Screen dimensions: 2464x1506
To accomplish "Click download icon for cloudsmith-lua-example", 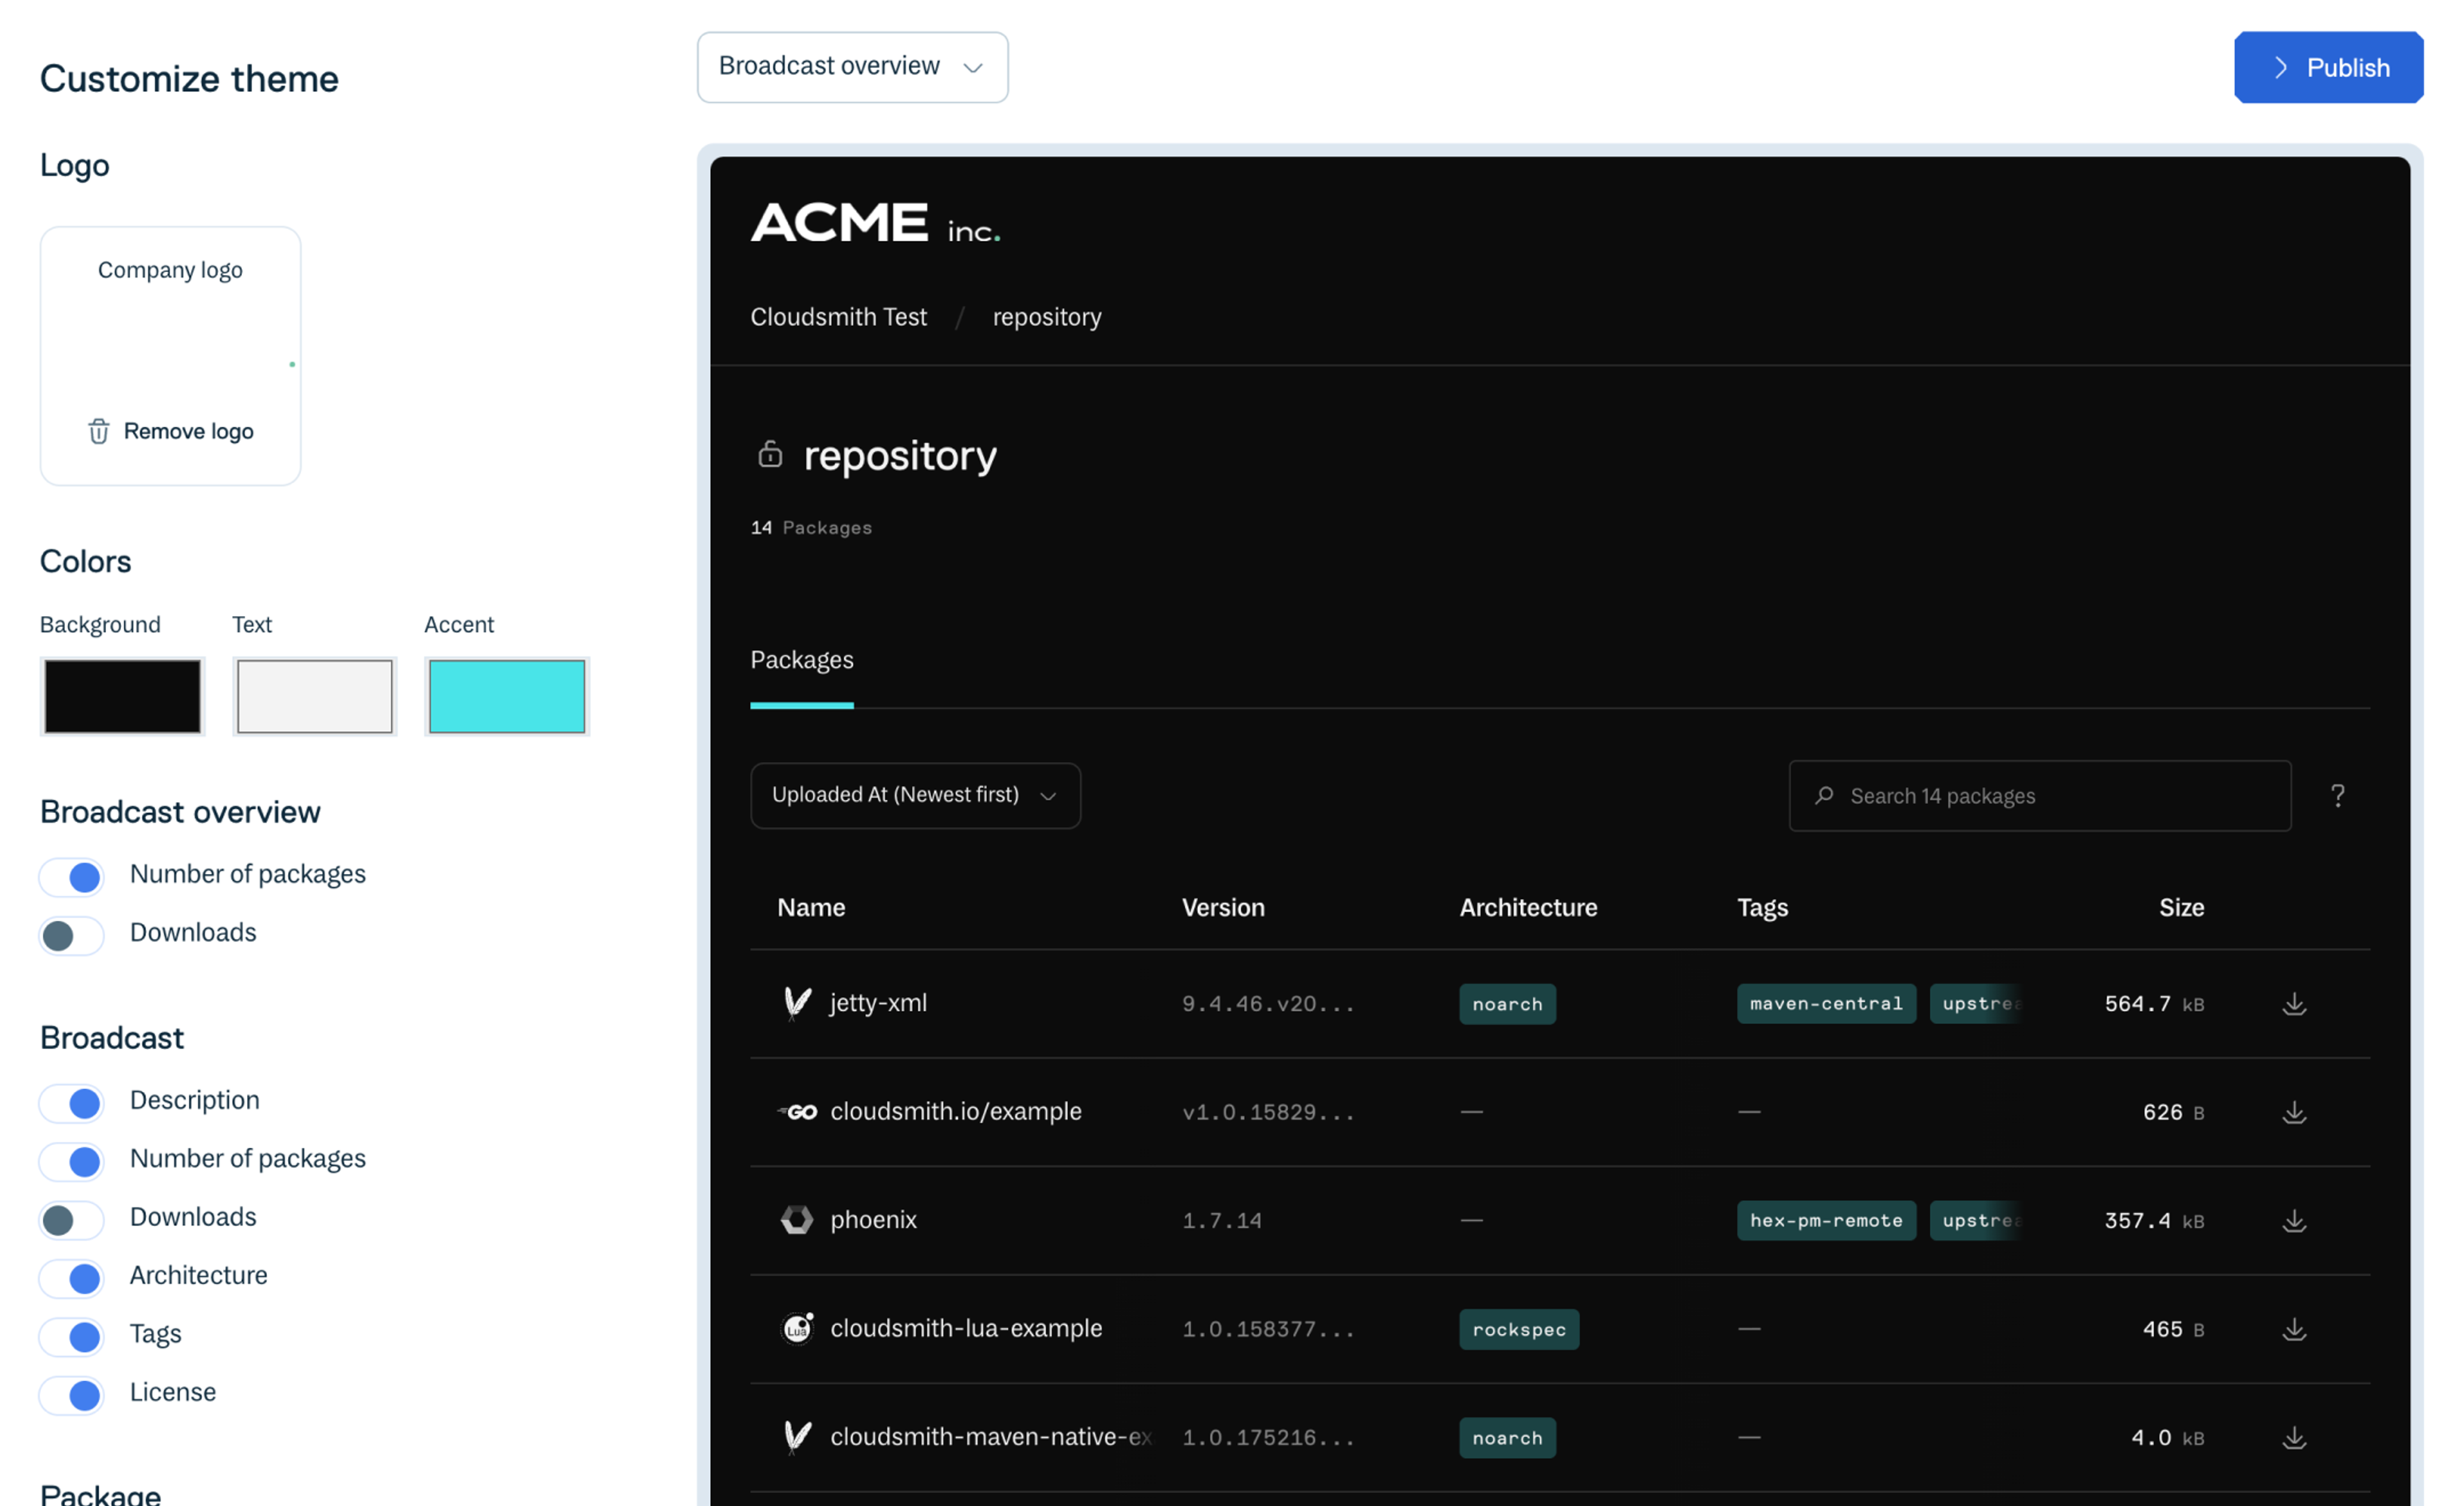I will (2294, 1328).
